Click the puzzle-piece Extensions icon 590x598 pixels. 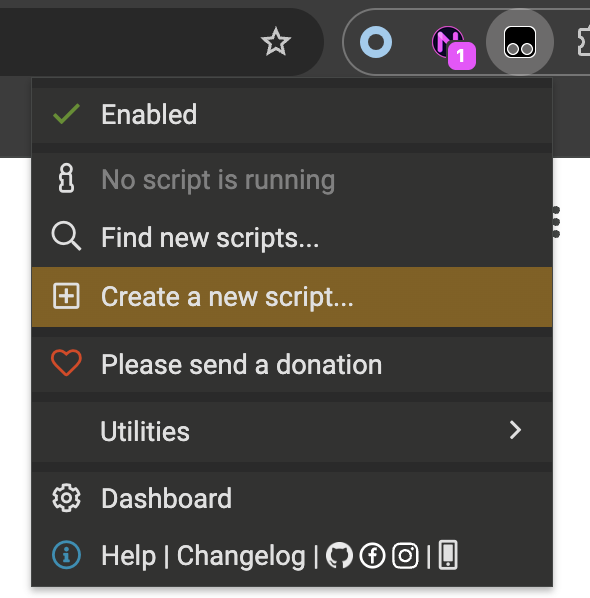[584, 42]
